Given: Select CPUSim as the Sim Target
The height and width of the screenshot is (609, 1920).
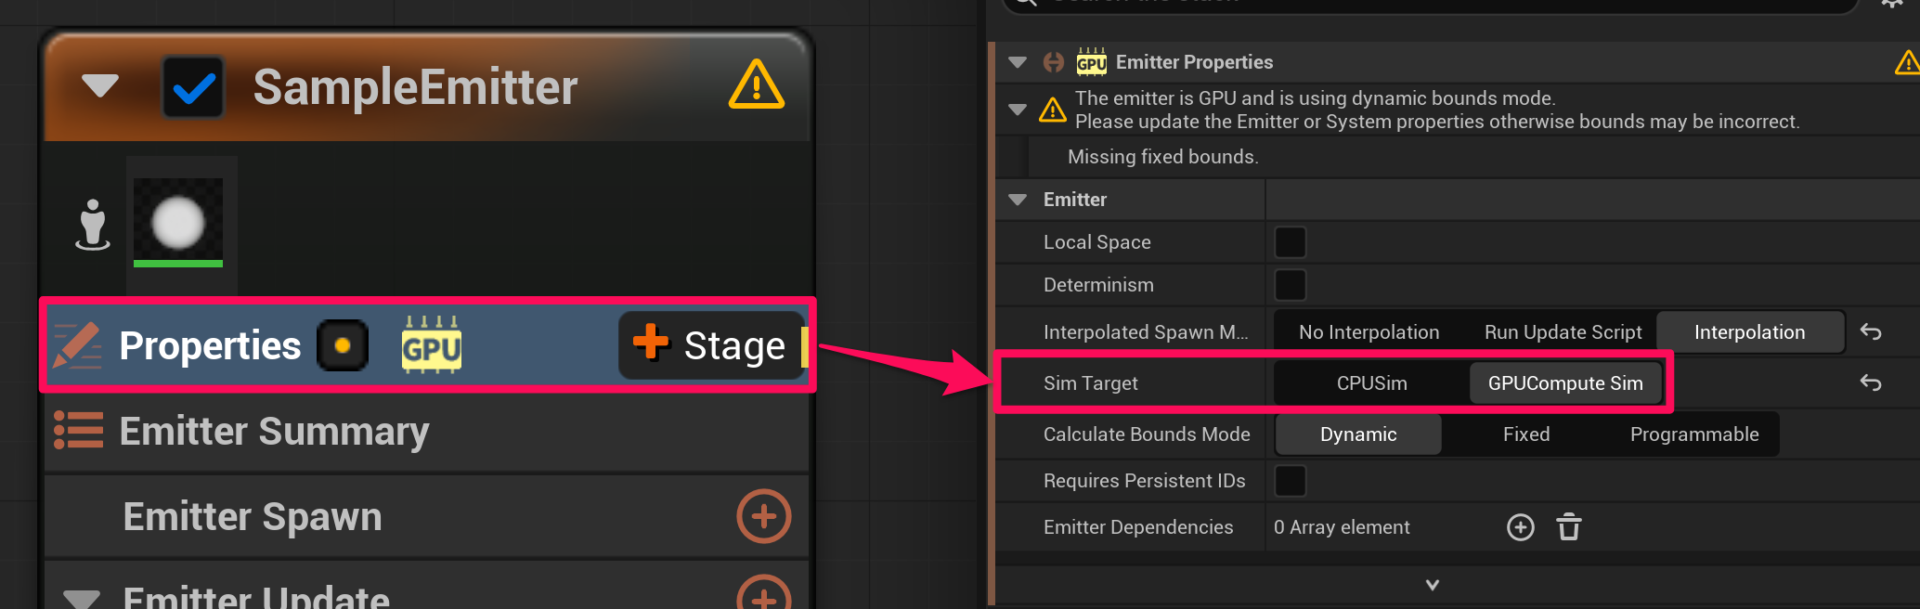Looking at the screenshot, I should [x=1371, y=383].
